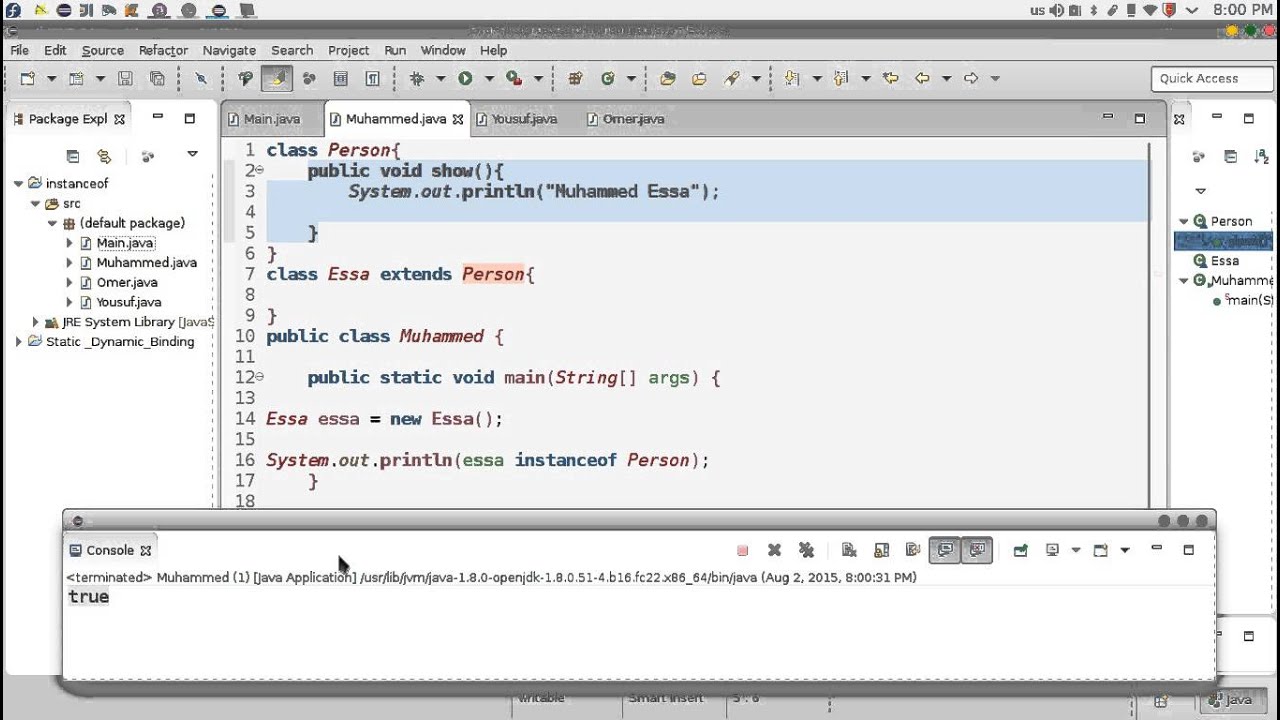
Task: Expand the Static _Dynamic_Binding project
Action: point(18,341)
